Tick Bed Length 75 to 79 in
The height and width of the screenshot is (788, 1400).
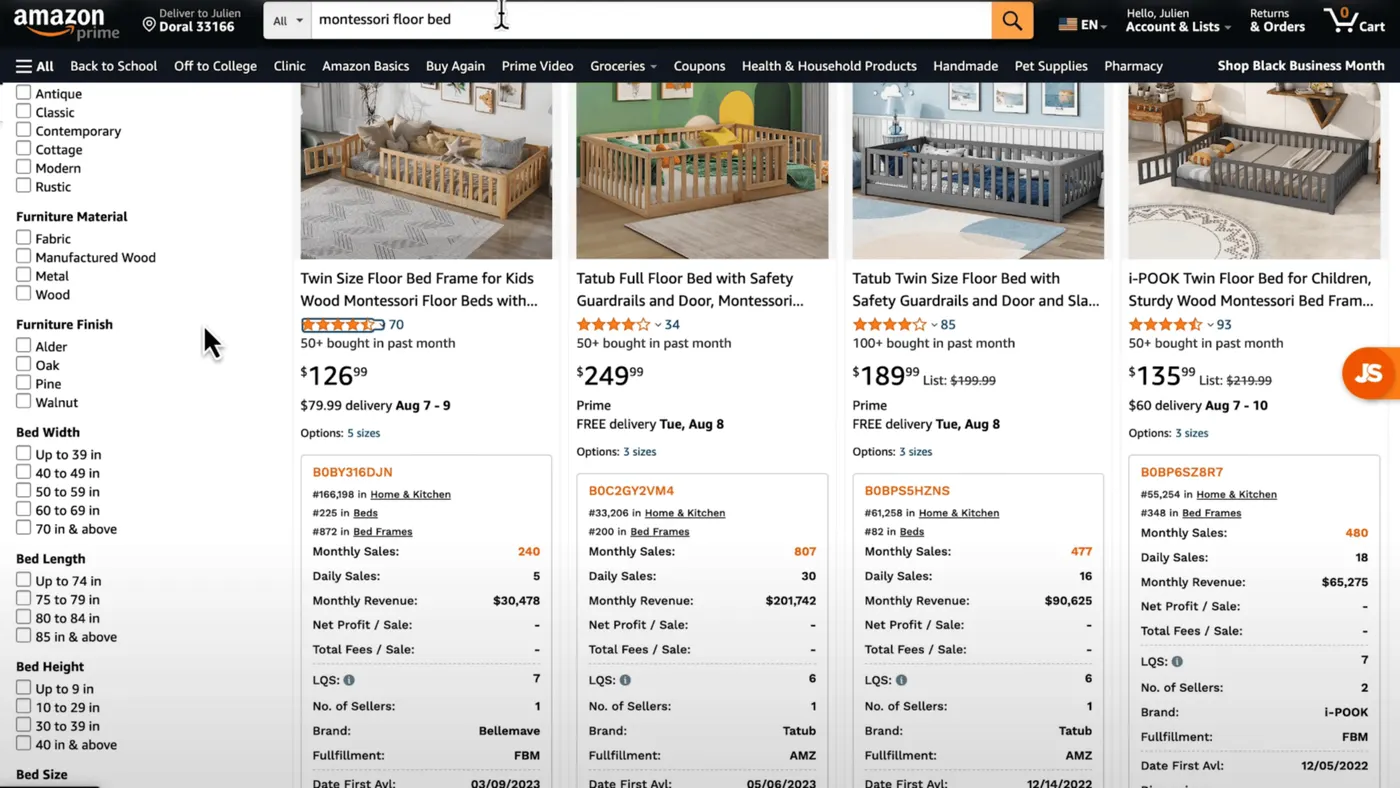tap(23, 598)
